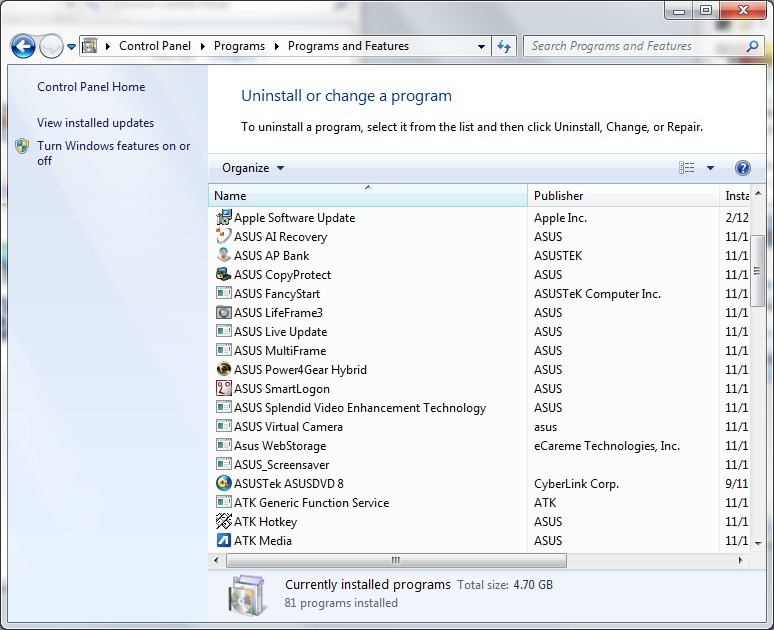
Task: Click the Programs breadcrumb
Action: pos(239,46)
